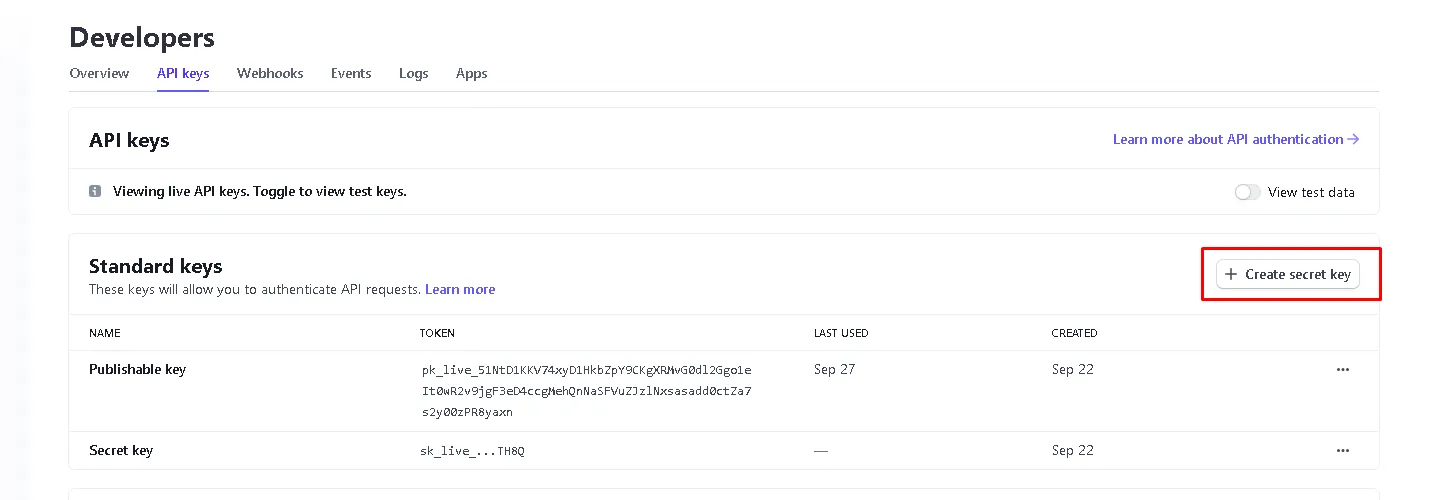Click the Publishable key name
The image size is (1431, 500).
pyautogui.click(x=138, y=369)
